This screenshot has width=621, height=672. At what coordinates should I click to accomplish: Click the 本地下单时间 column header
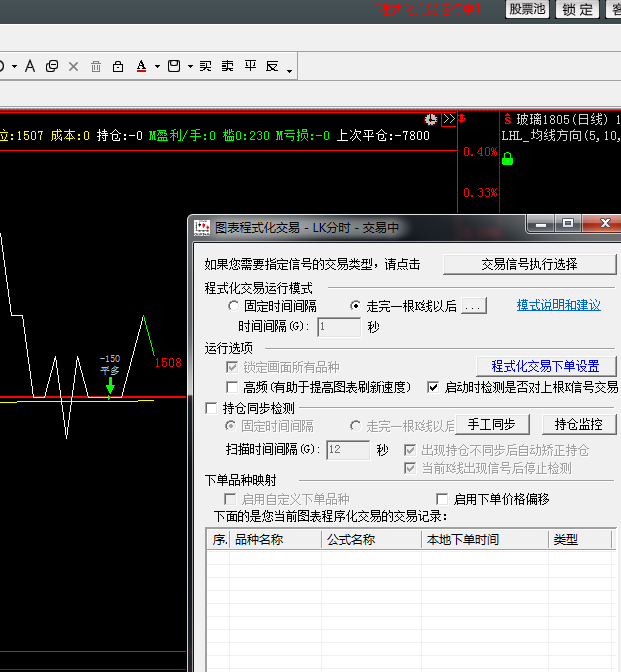pos(462,540)
